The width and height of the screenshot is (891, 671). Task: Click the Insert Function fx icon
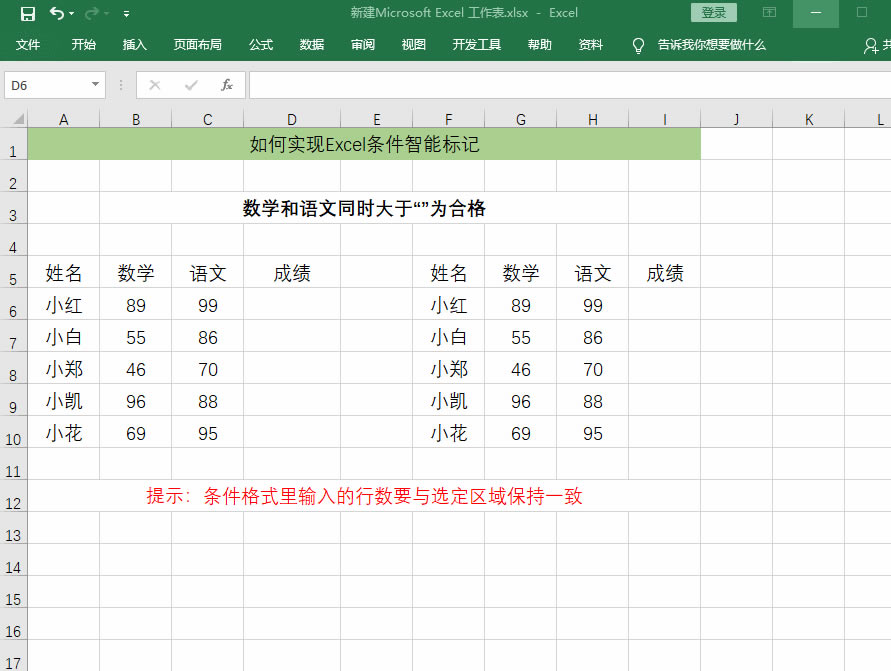pyautogui.click(x=227, y=85)
